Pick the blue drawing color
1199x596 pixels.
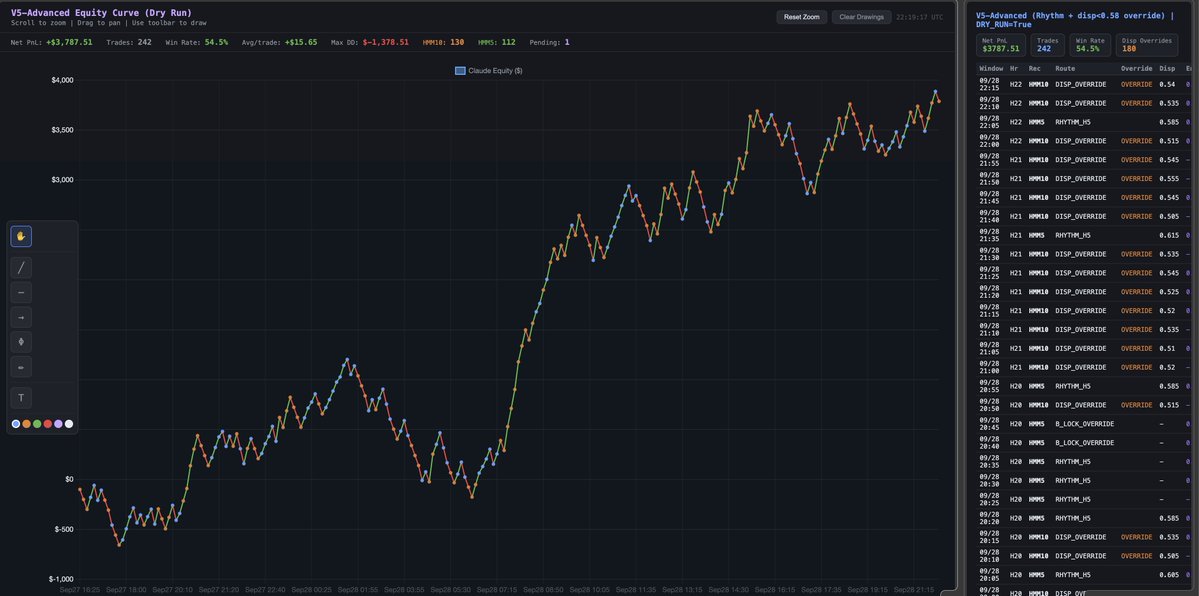point(16,424)
